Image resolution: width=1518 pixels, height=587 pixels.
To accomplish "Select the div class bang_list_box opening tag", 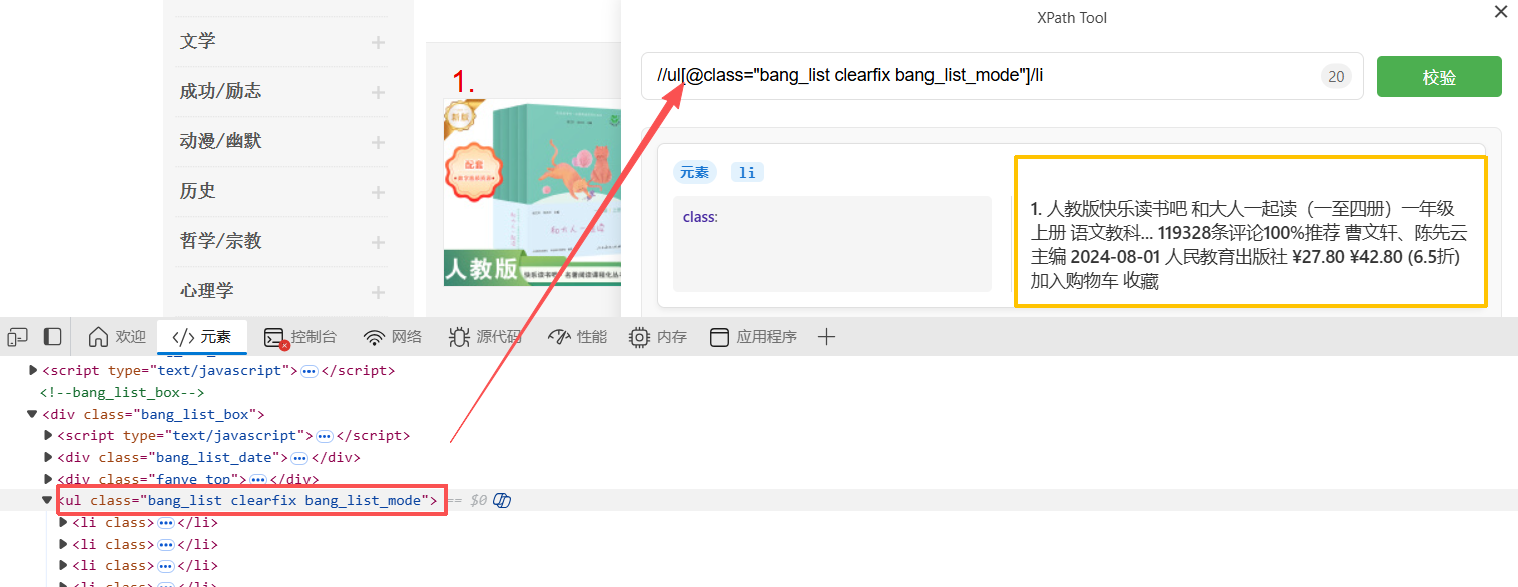I will [153, 414].
